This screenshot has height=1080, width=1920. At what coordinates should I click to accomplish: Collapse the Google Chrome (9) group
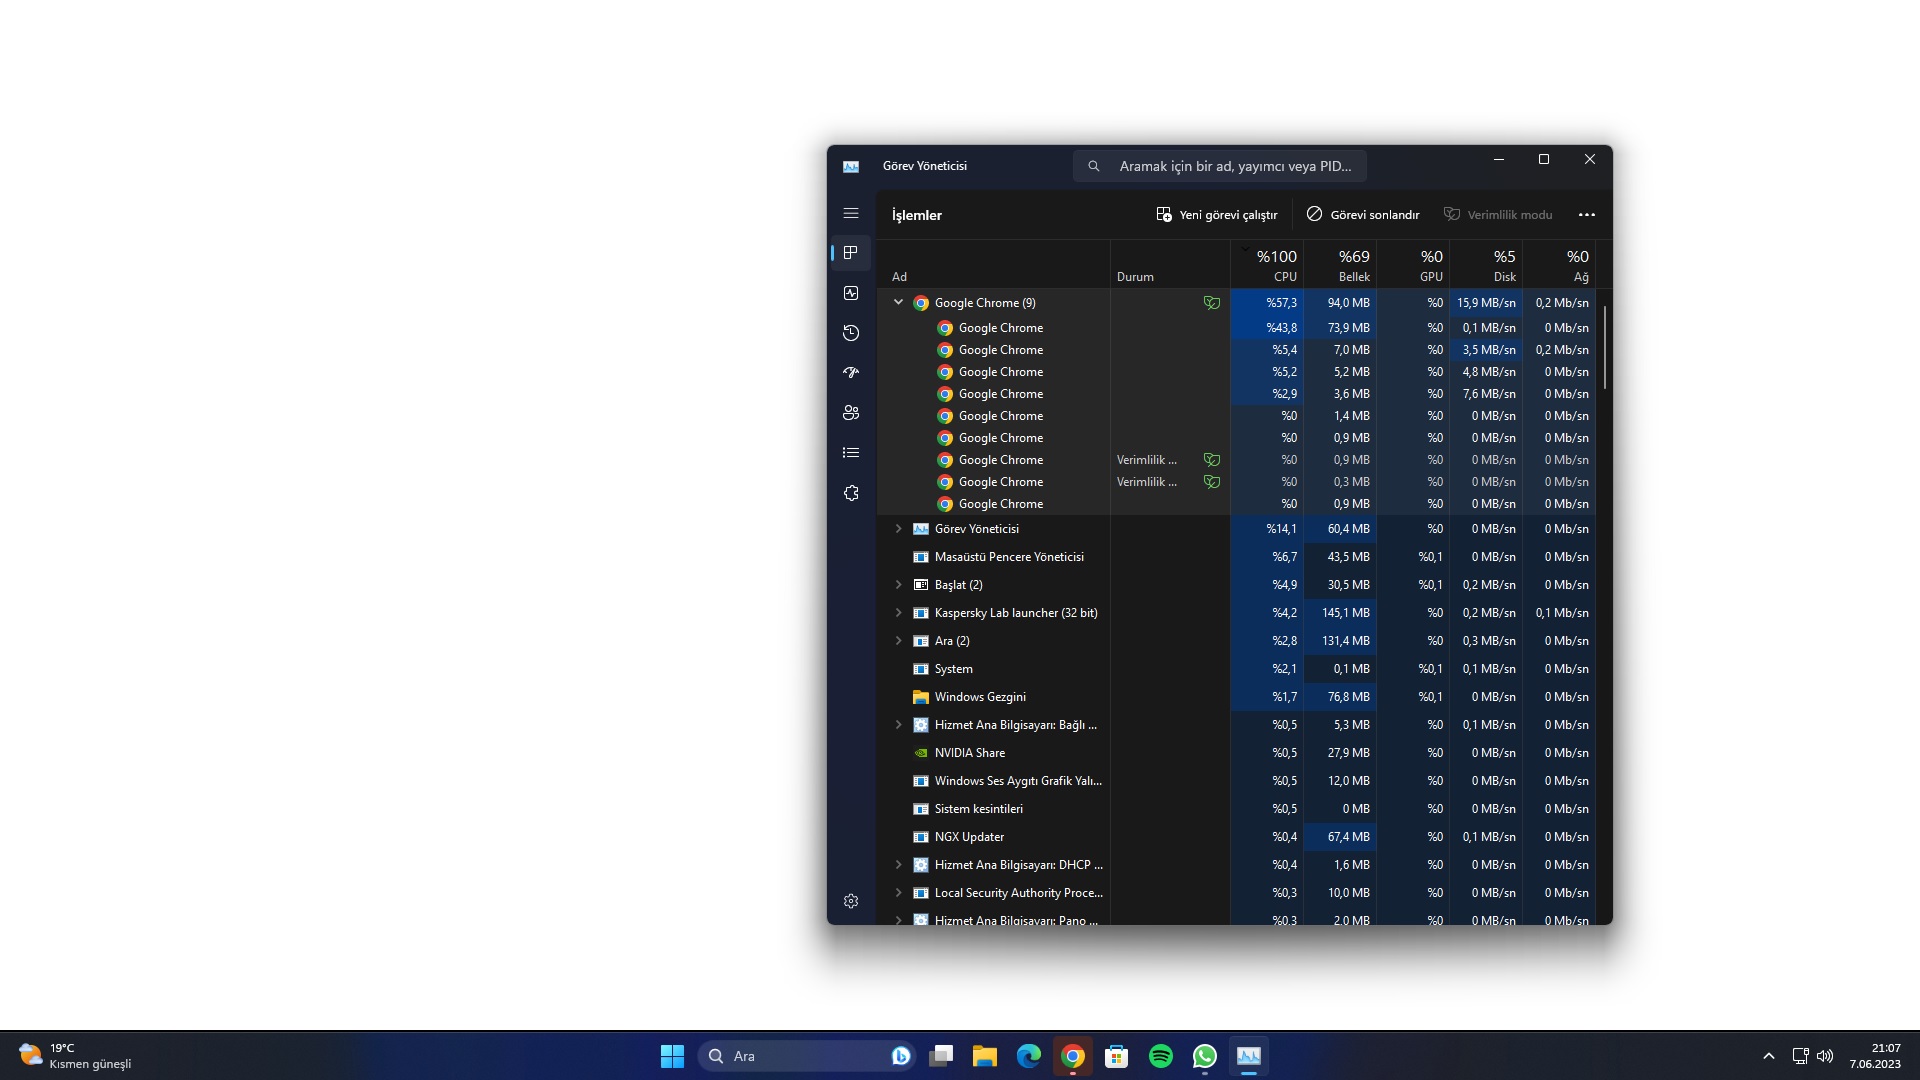tap(898, 302)
